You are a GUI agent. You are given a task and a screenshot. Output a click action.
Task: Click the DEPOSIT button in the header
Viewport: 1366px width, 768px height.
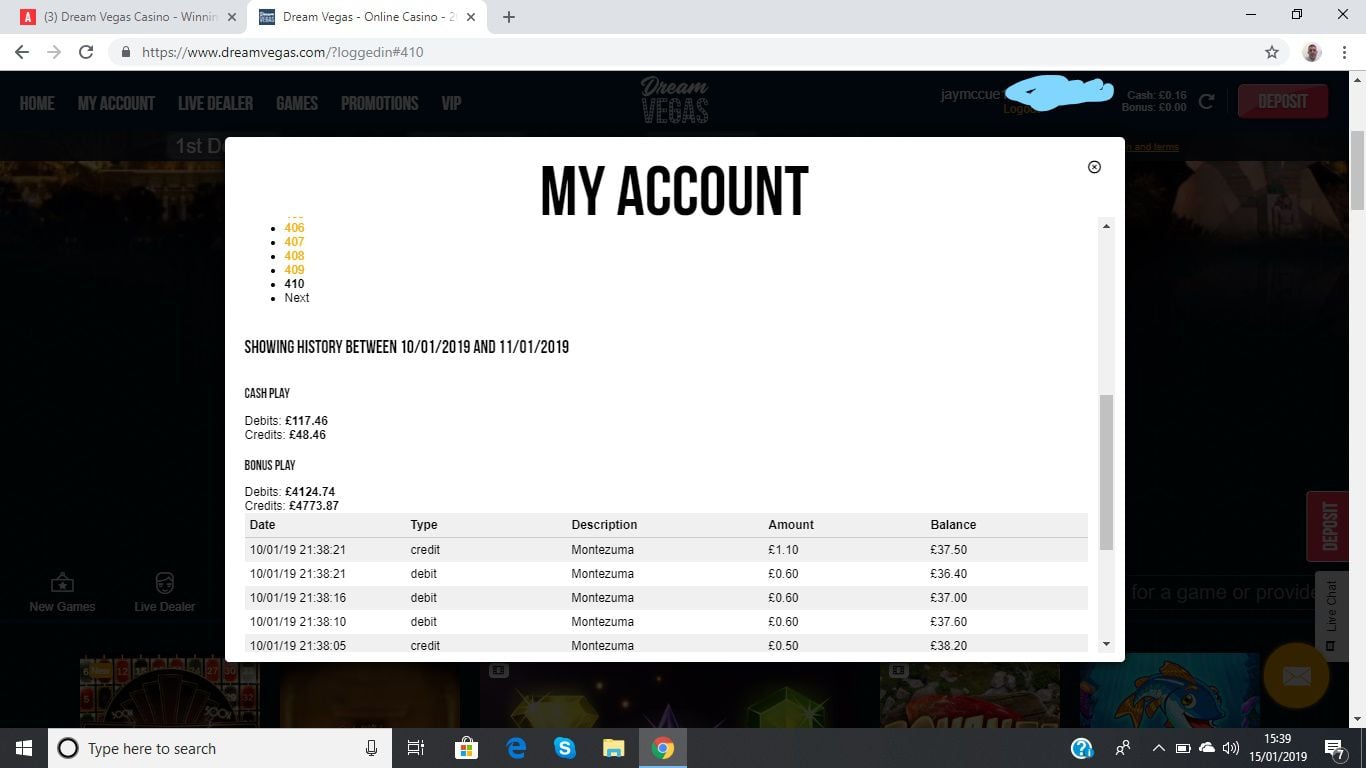click(x=1283, y=101)
